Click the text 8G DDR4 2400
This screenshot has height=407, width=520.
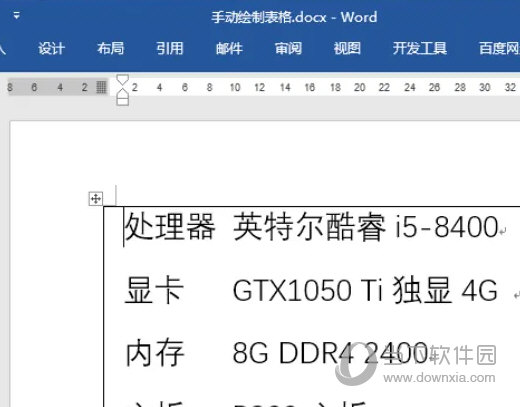[x=330, y=353]
